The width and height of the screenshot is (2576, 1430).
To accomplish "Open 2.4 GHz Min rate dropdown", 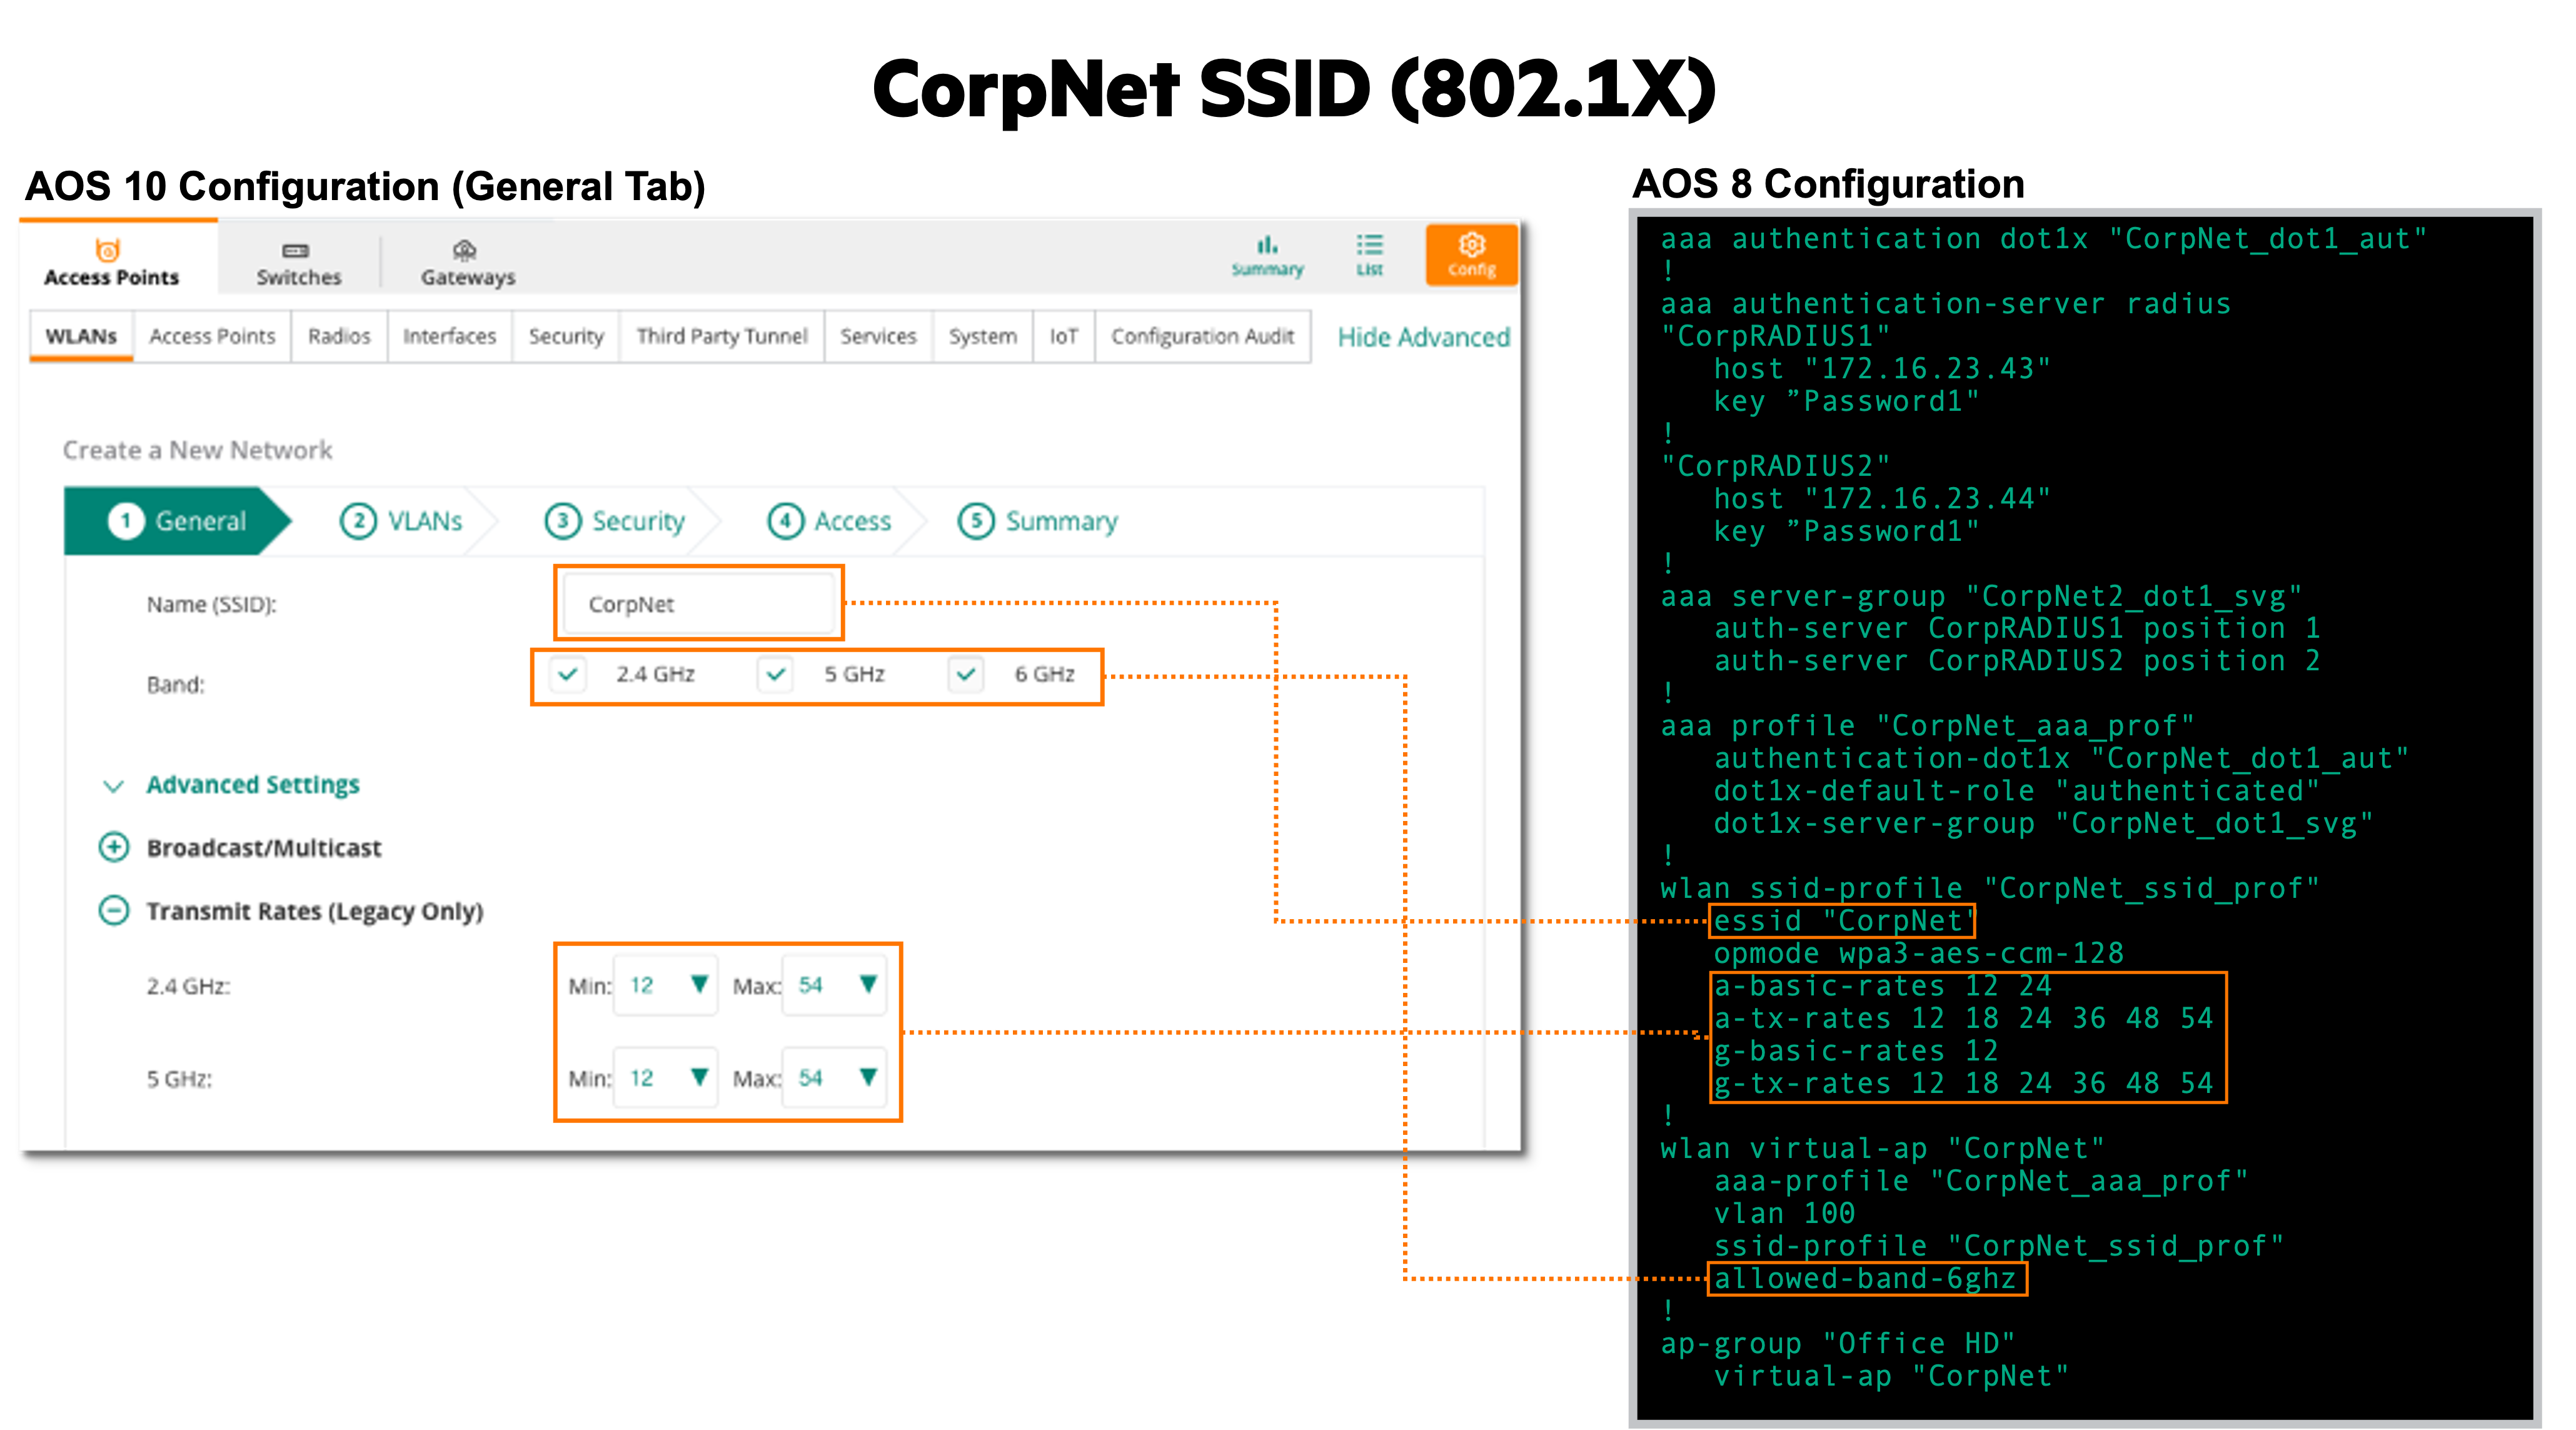I will pos(666,985).
